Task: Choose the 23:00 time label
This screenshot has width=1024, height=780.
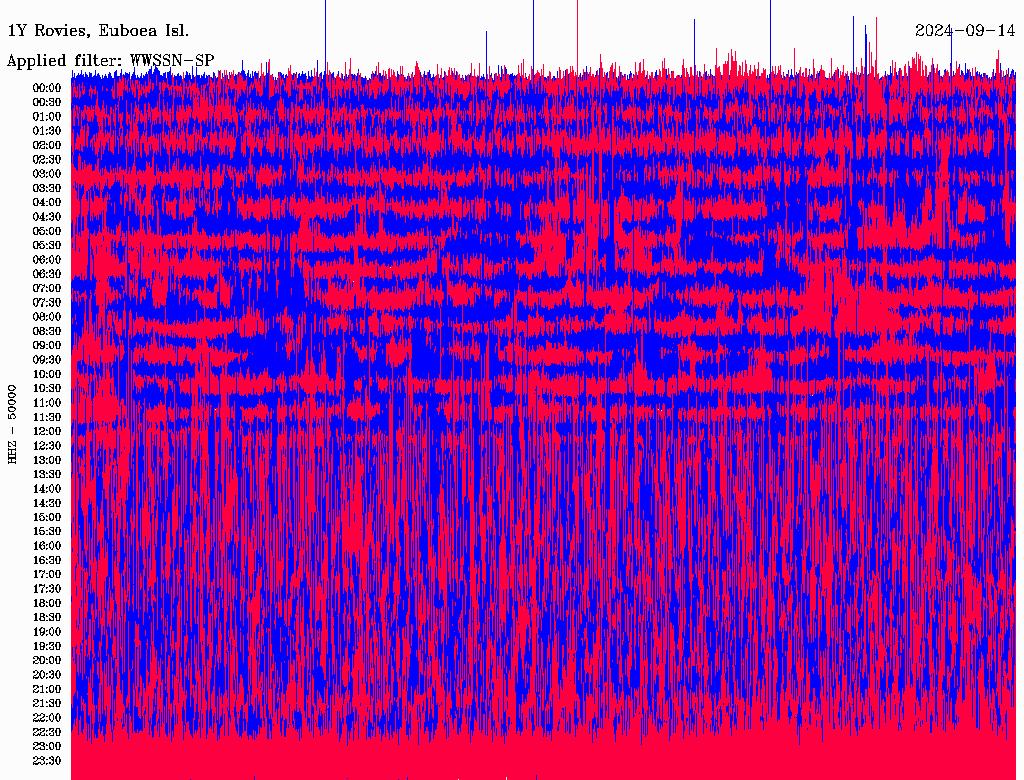Action: click(x=47, y=746)
